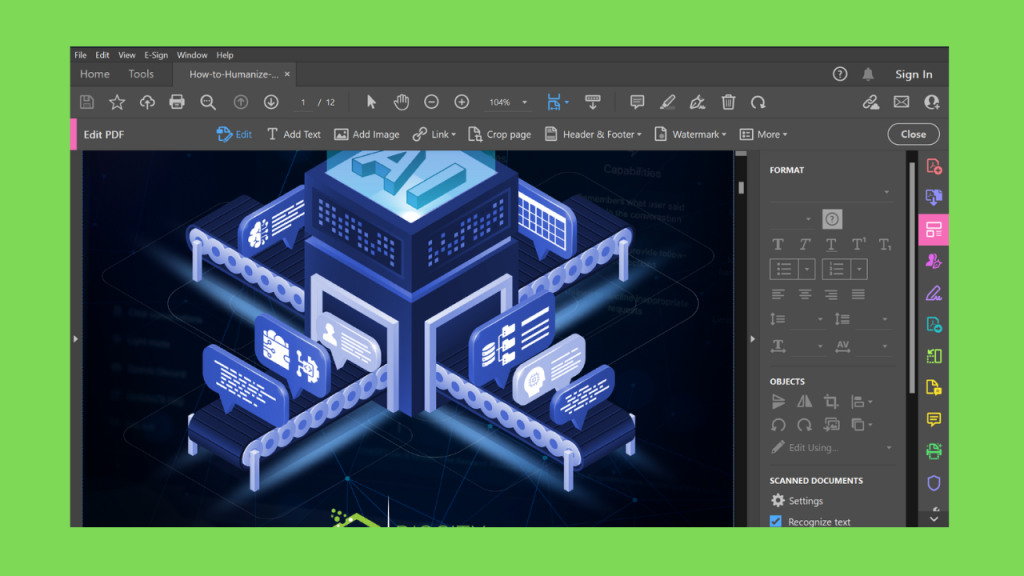Zoom in with plus icon
1024x576 pixels.
[462, 102]
